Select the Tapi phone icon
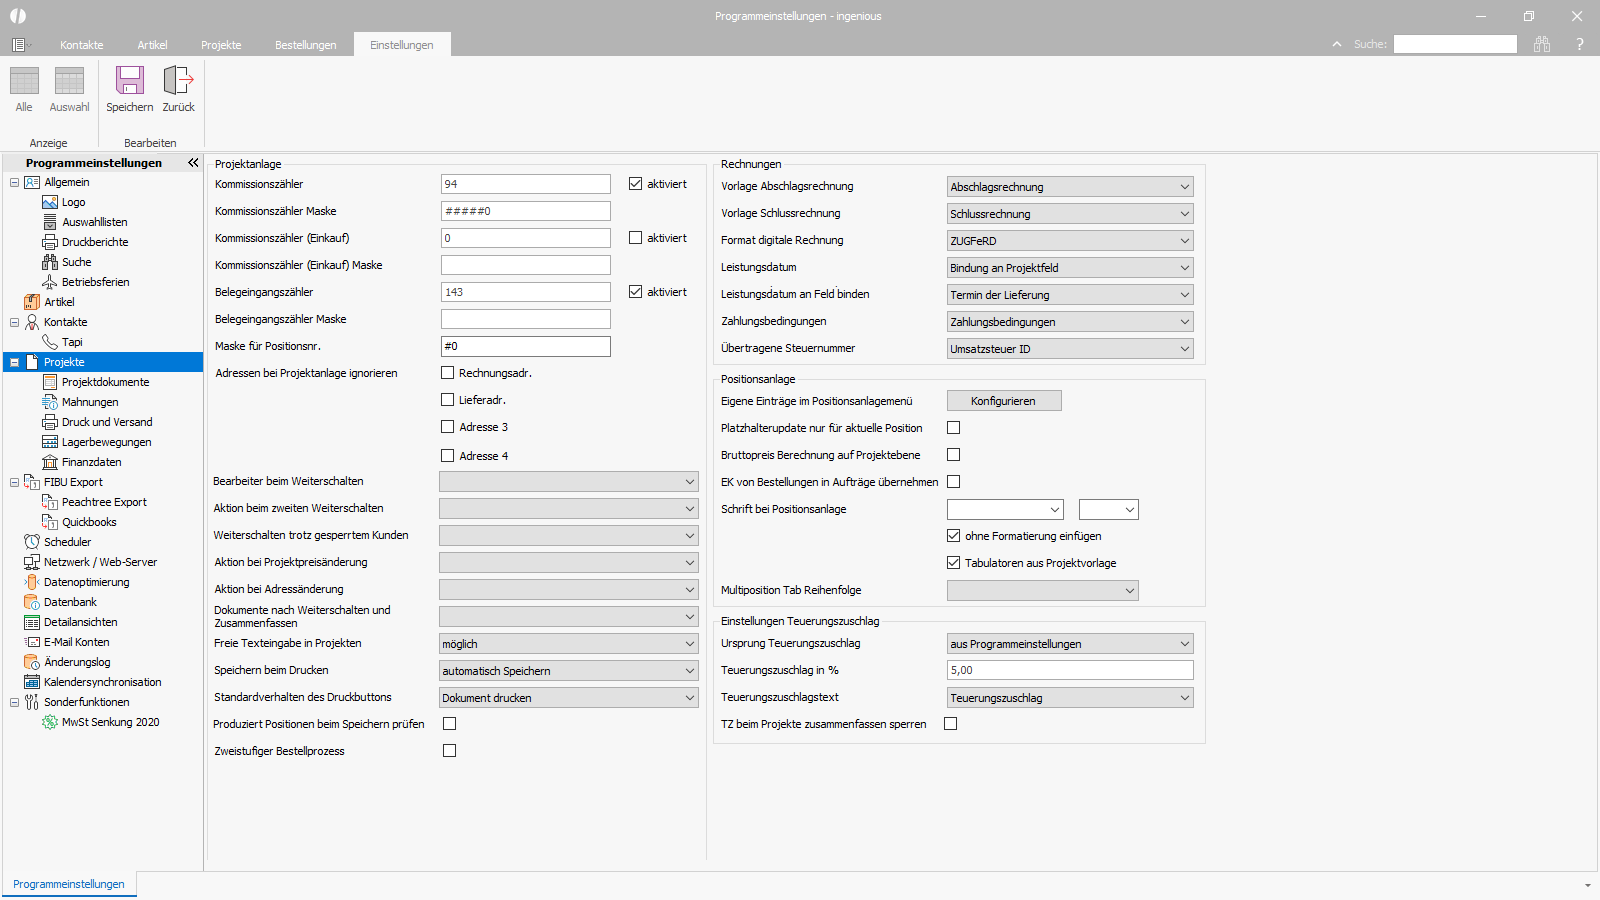1600x900 pixels. click(50, 342)
